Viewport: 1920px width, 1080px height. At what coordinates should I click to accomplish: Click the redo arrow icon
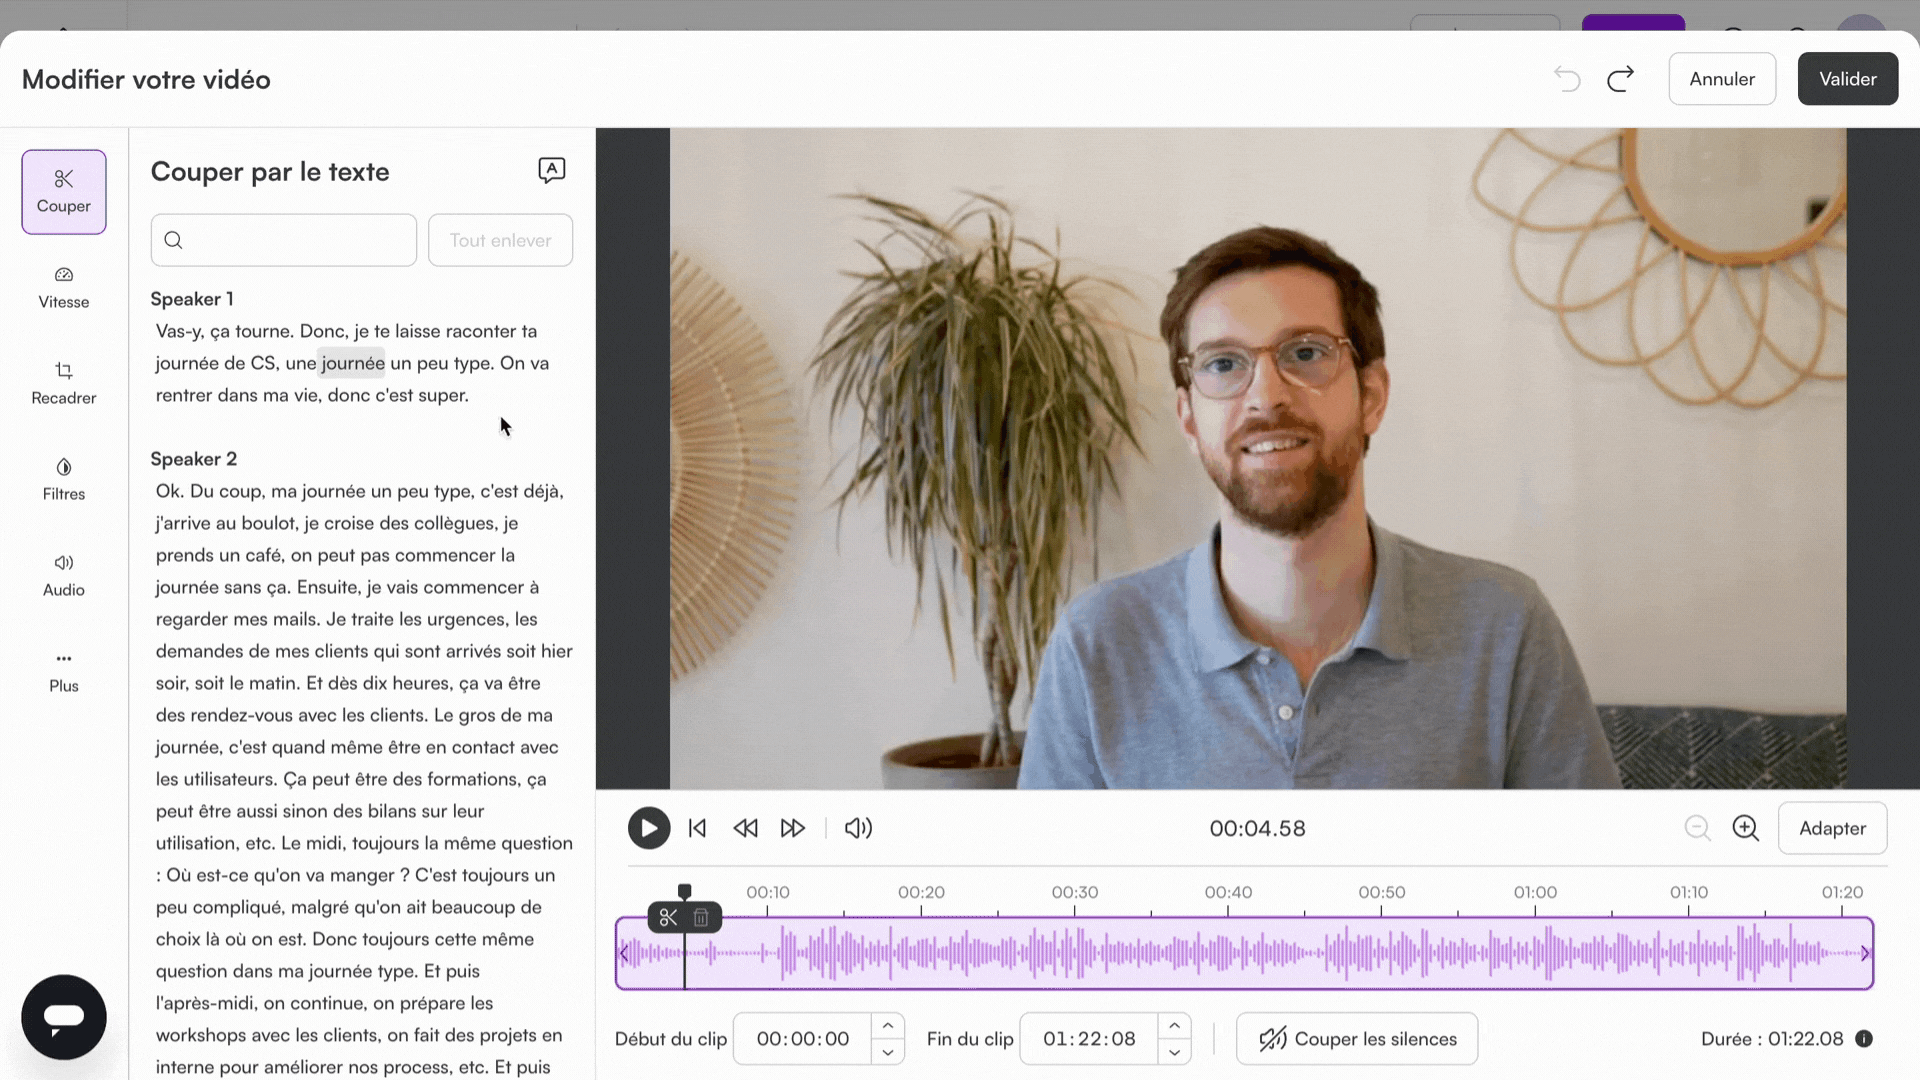[1620, 79]
